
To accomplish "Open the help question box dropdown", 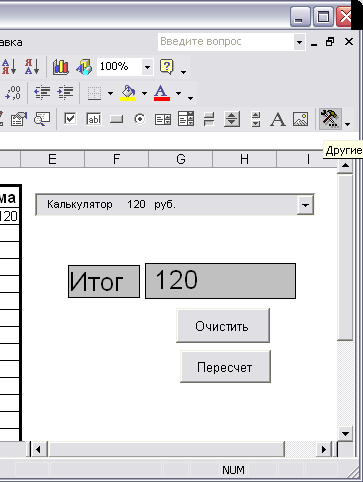I will point(299,42).
